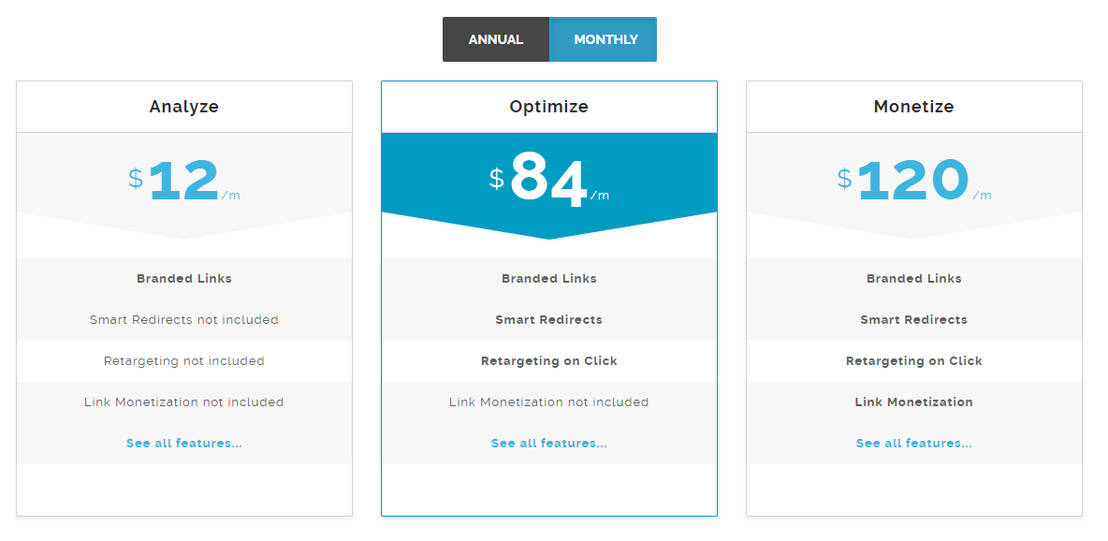This screenshot has height=541, width=1108.
Task: Select Monthly billing option
Action: 605,40
